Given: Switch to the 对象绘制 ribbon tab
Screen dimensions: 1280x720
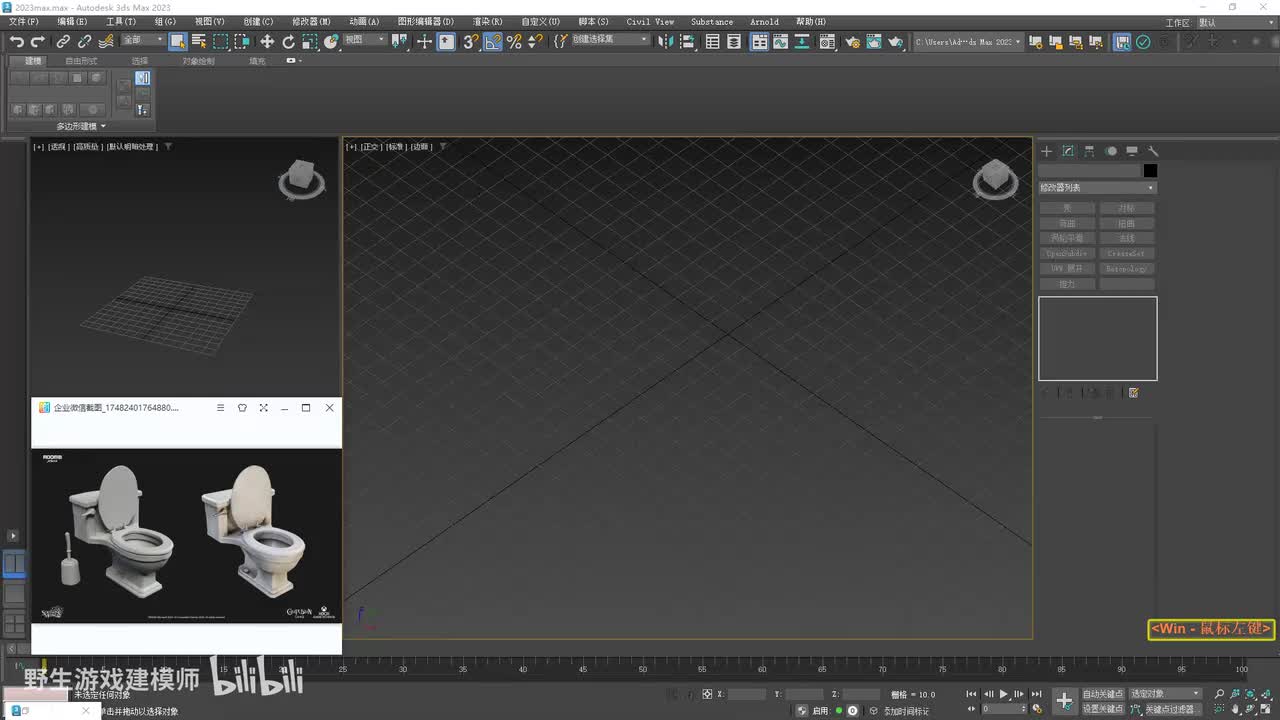Looking at the screenshot, I should pos(198,61).
